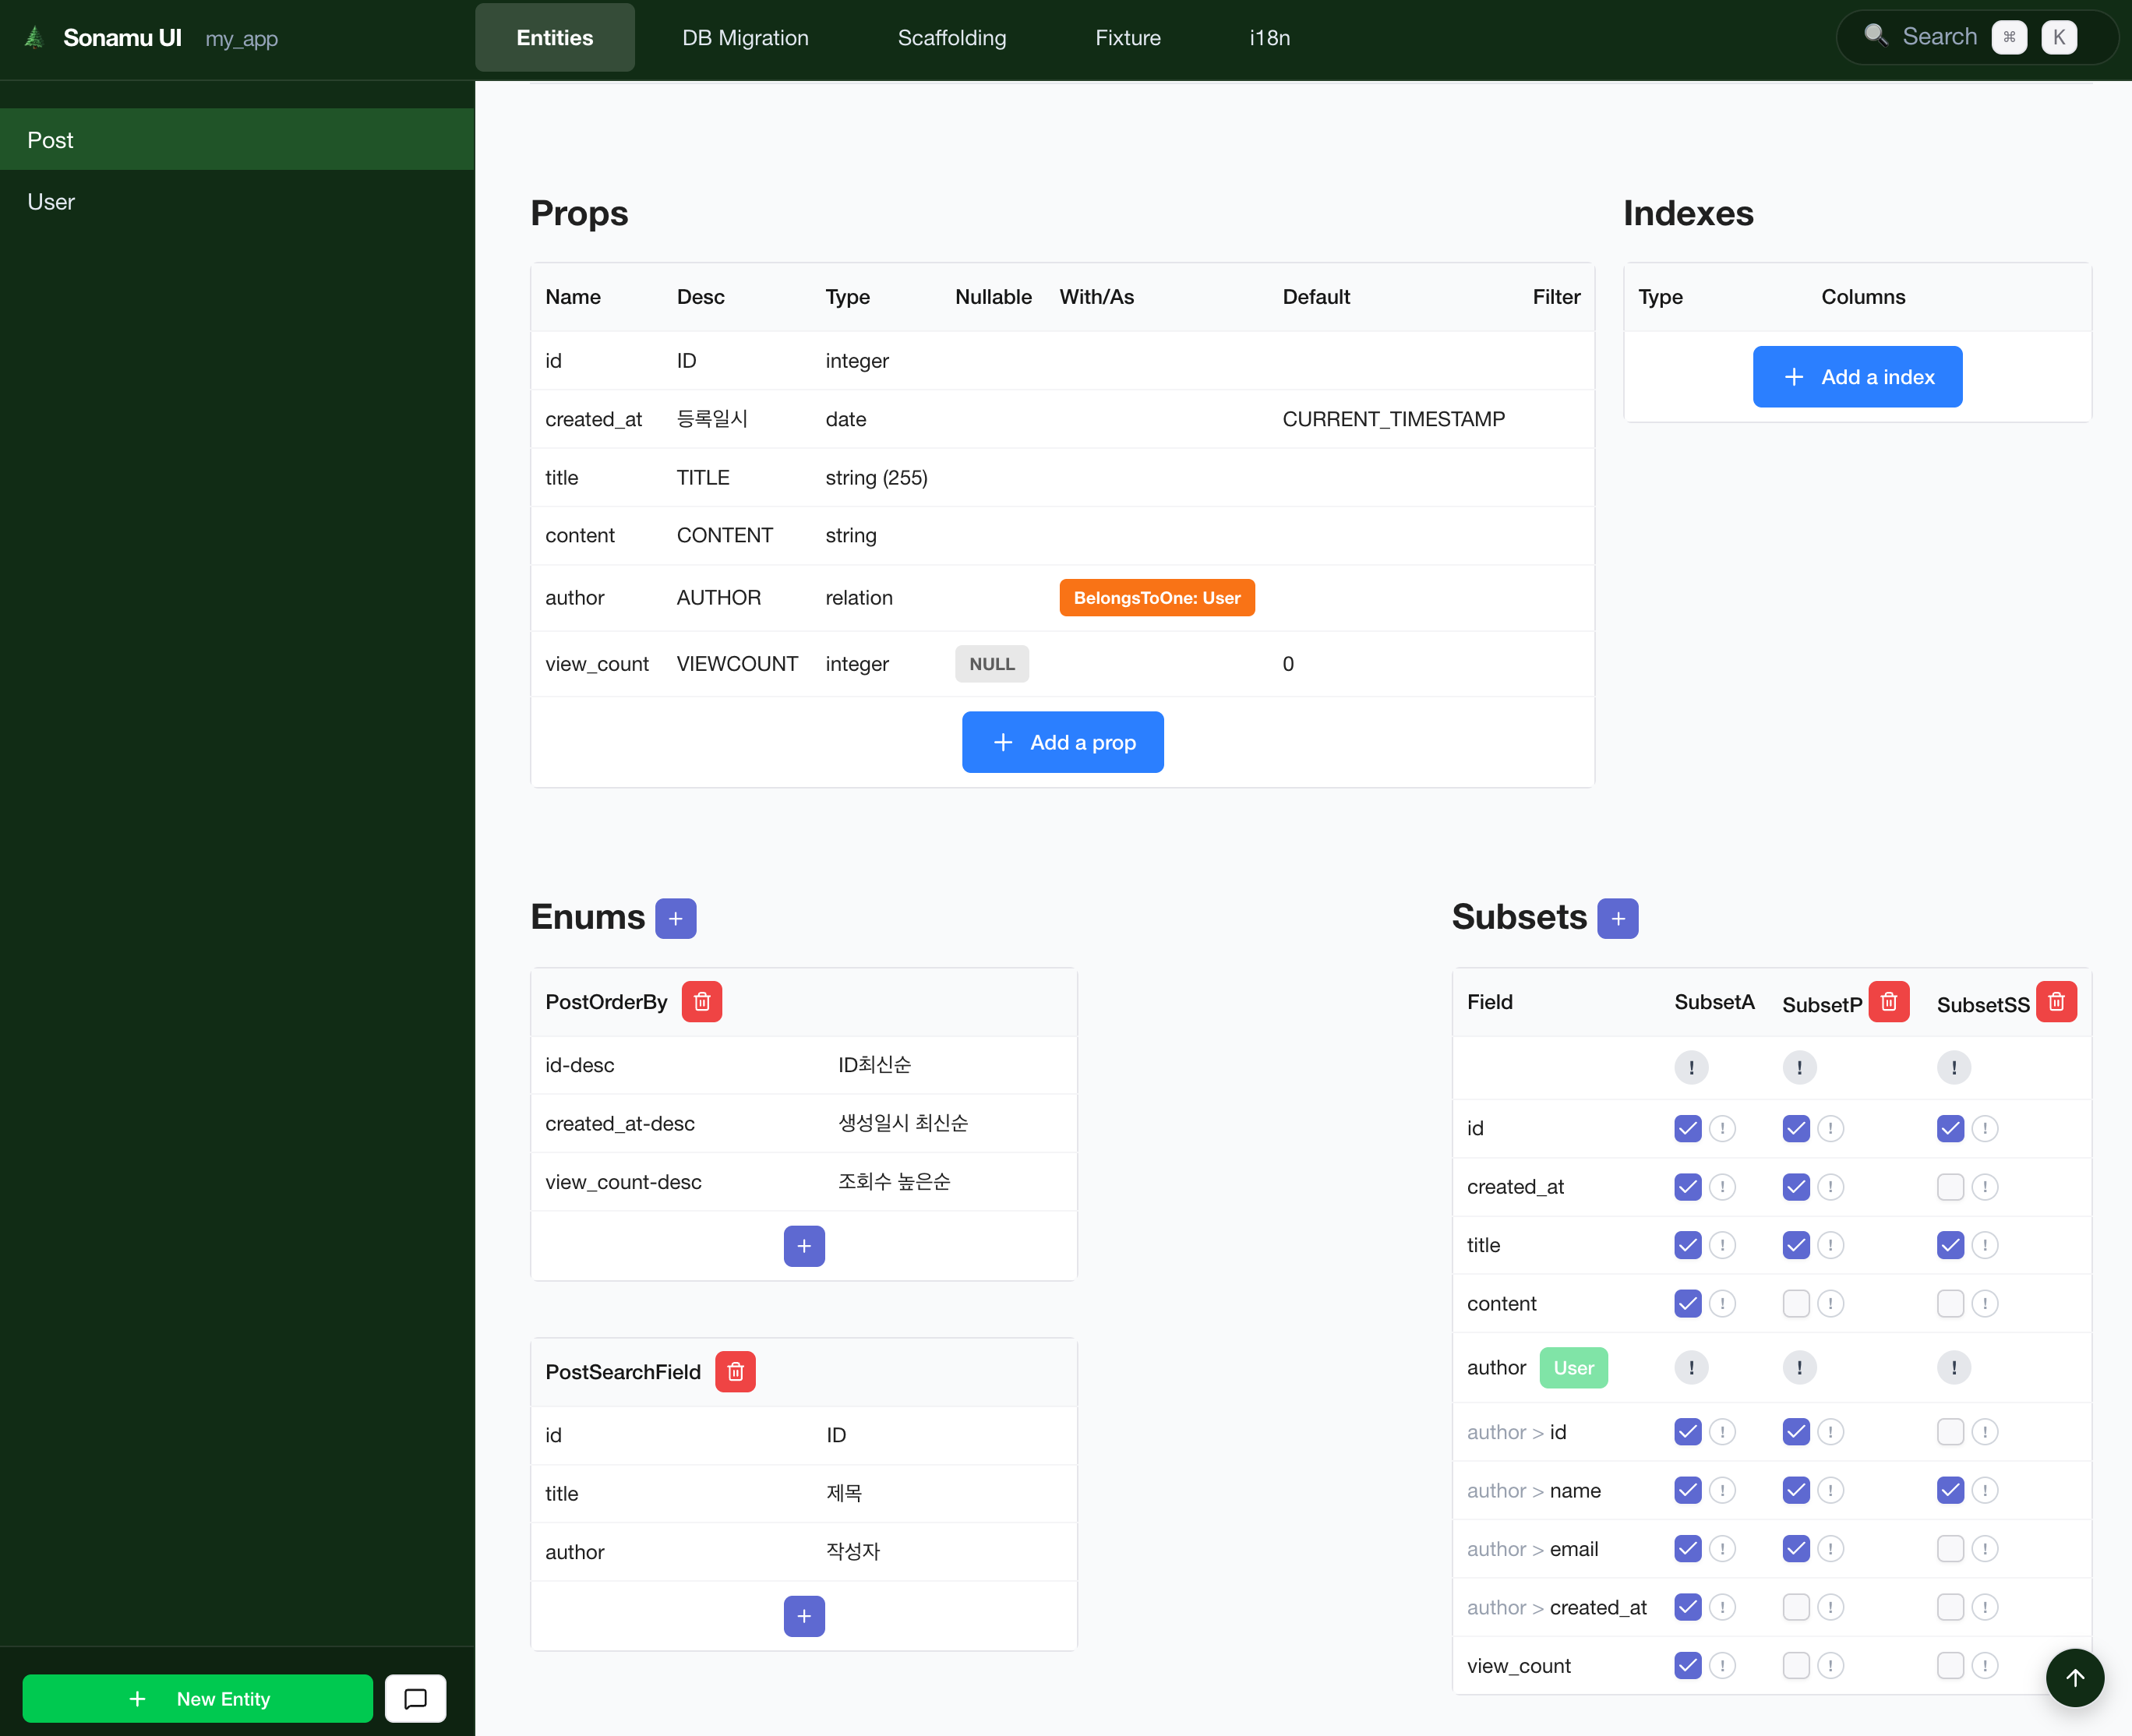Click the Search field

[x=1937, y=37]
